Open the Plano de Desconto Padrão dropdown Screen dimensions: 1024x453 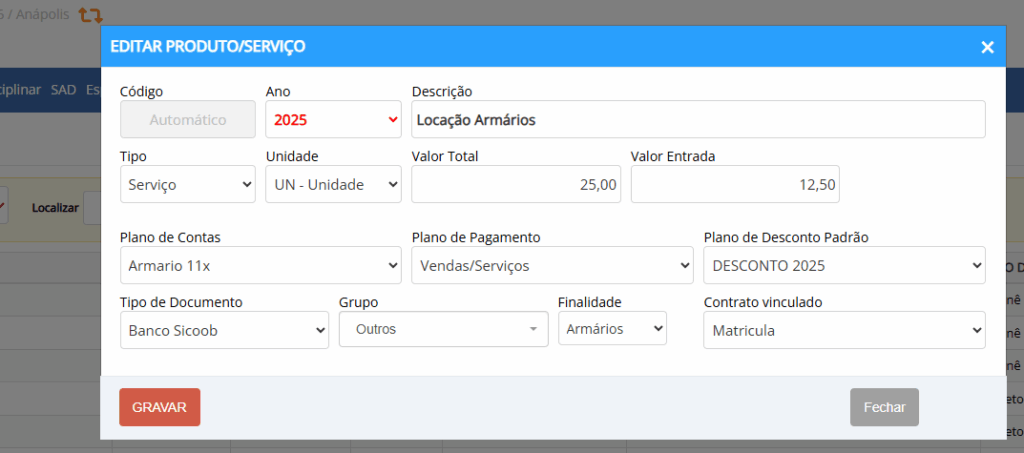click(844, 266)
